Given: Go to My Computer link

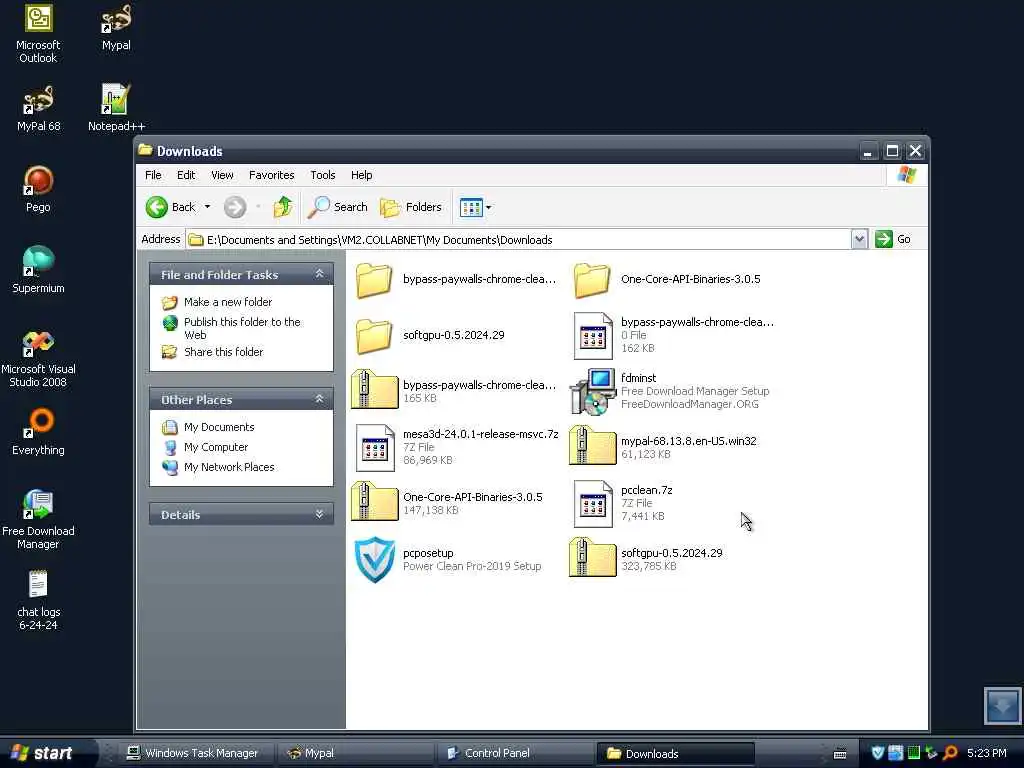Looking at the screenshot, I should 216,447.
